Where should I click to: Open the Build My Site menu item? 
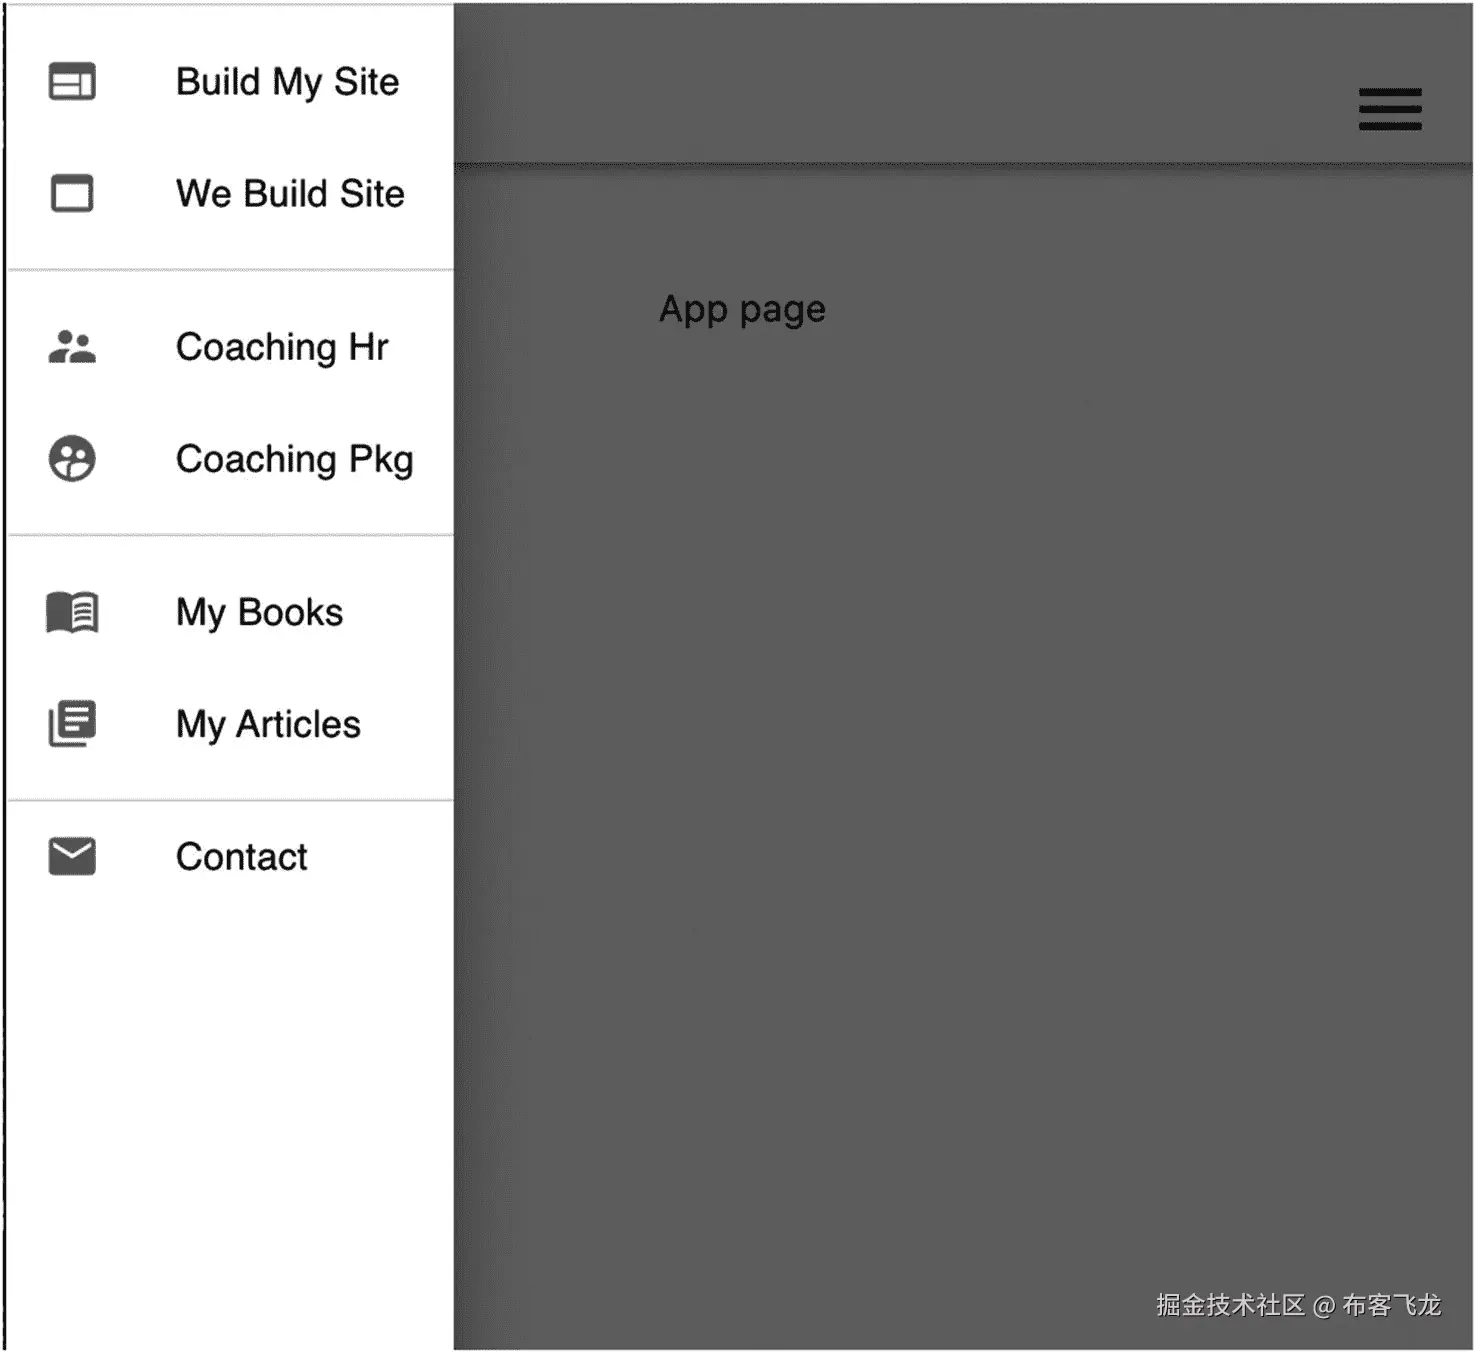(x=230, y=82)
